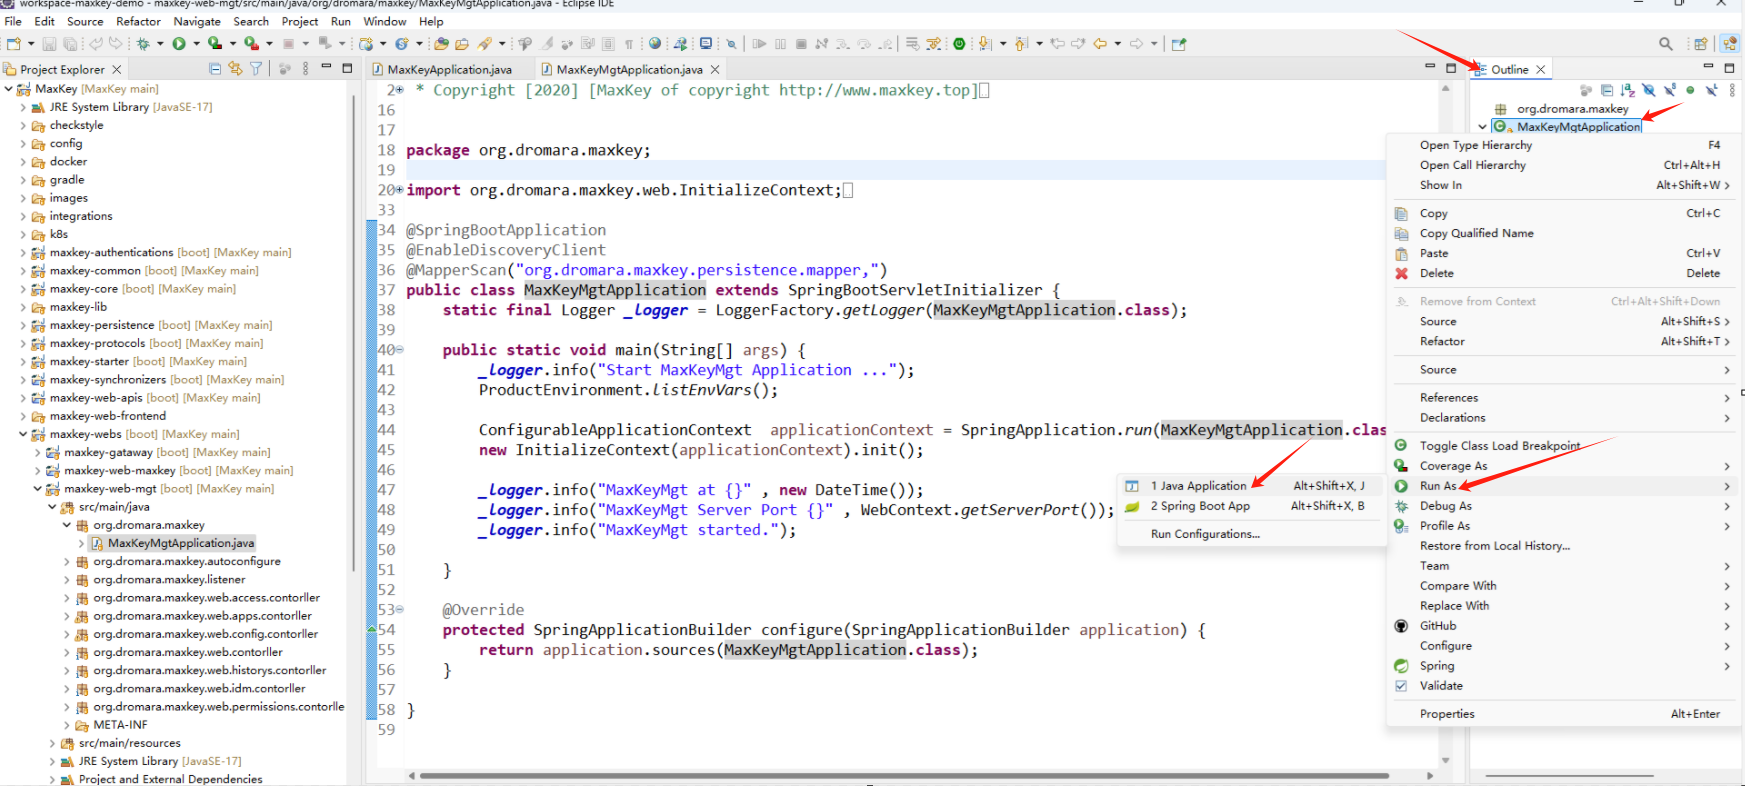Click the Coverage run toolbar icon
Viewport: 1745px width, 786px height.
(214, 44)
